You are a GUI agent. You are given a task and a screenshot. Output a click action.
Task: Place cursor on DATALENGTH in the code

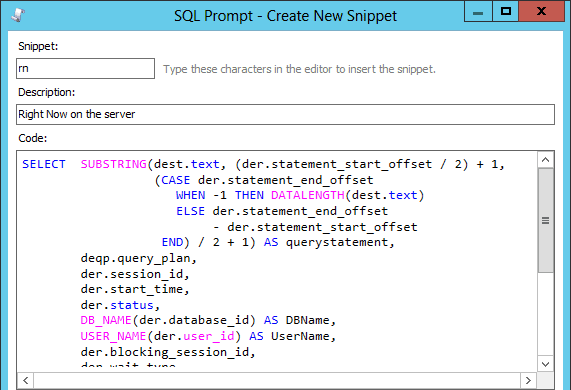(308, 195)
